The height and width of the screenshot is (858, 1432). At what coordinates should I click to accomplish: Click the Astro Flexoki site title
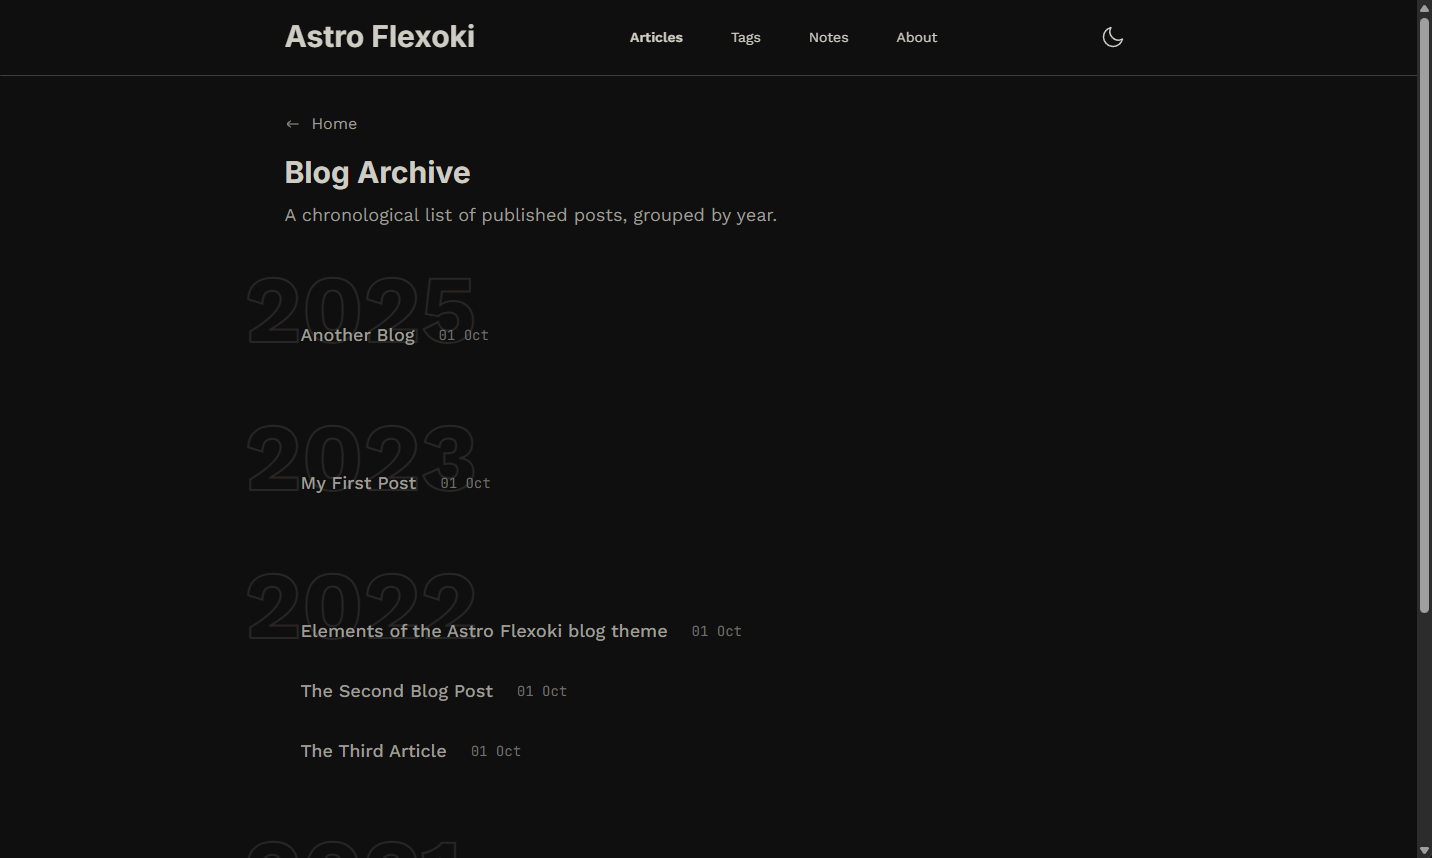pyautogui.click(x=380, y=37)
